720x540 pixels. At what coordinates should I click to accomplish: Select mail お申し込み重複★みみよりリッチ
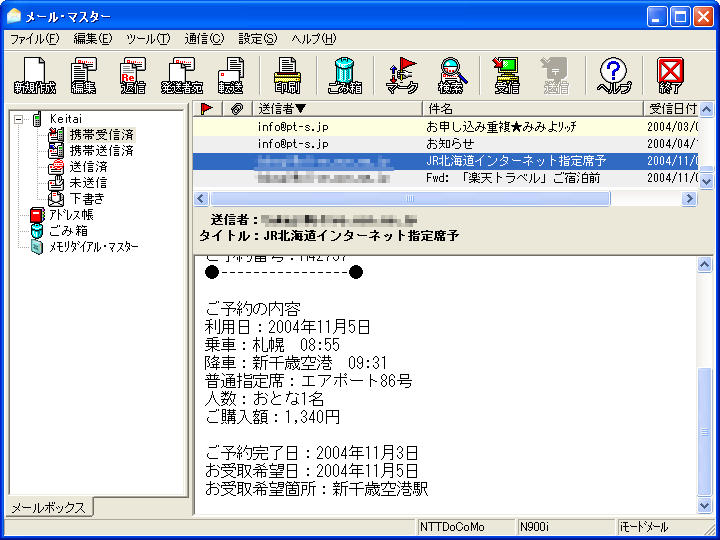click(445, 127)
